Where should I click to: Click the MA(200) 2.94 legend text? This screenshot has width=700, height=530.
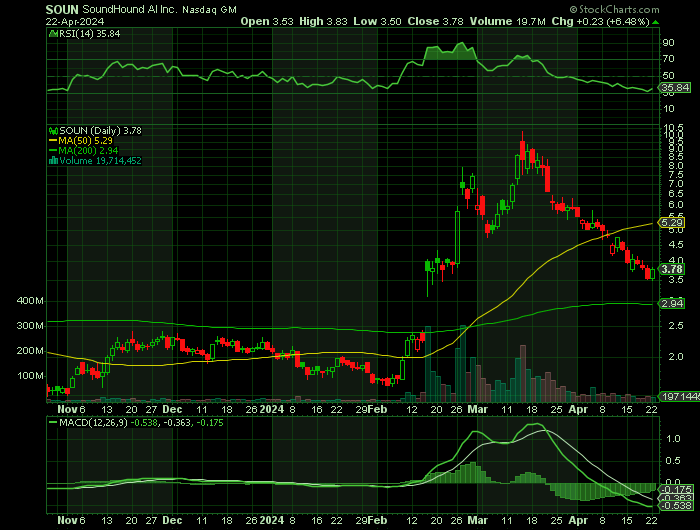pos(88,150)
